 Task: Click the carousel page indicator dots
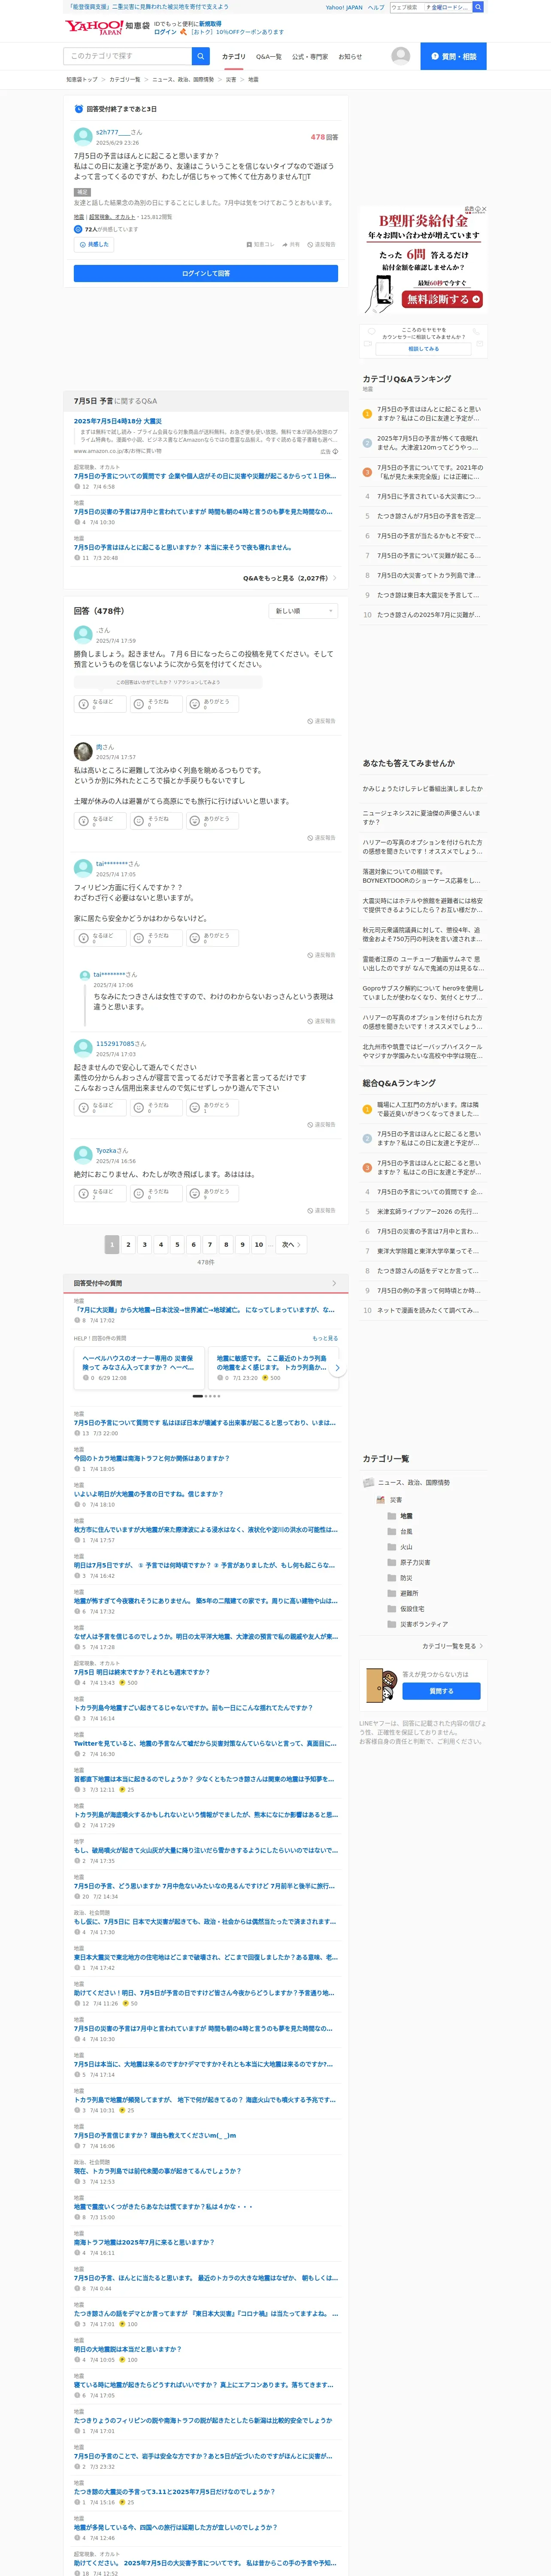(206, 1396)
